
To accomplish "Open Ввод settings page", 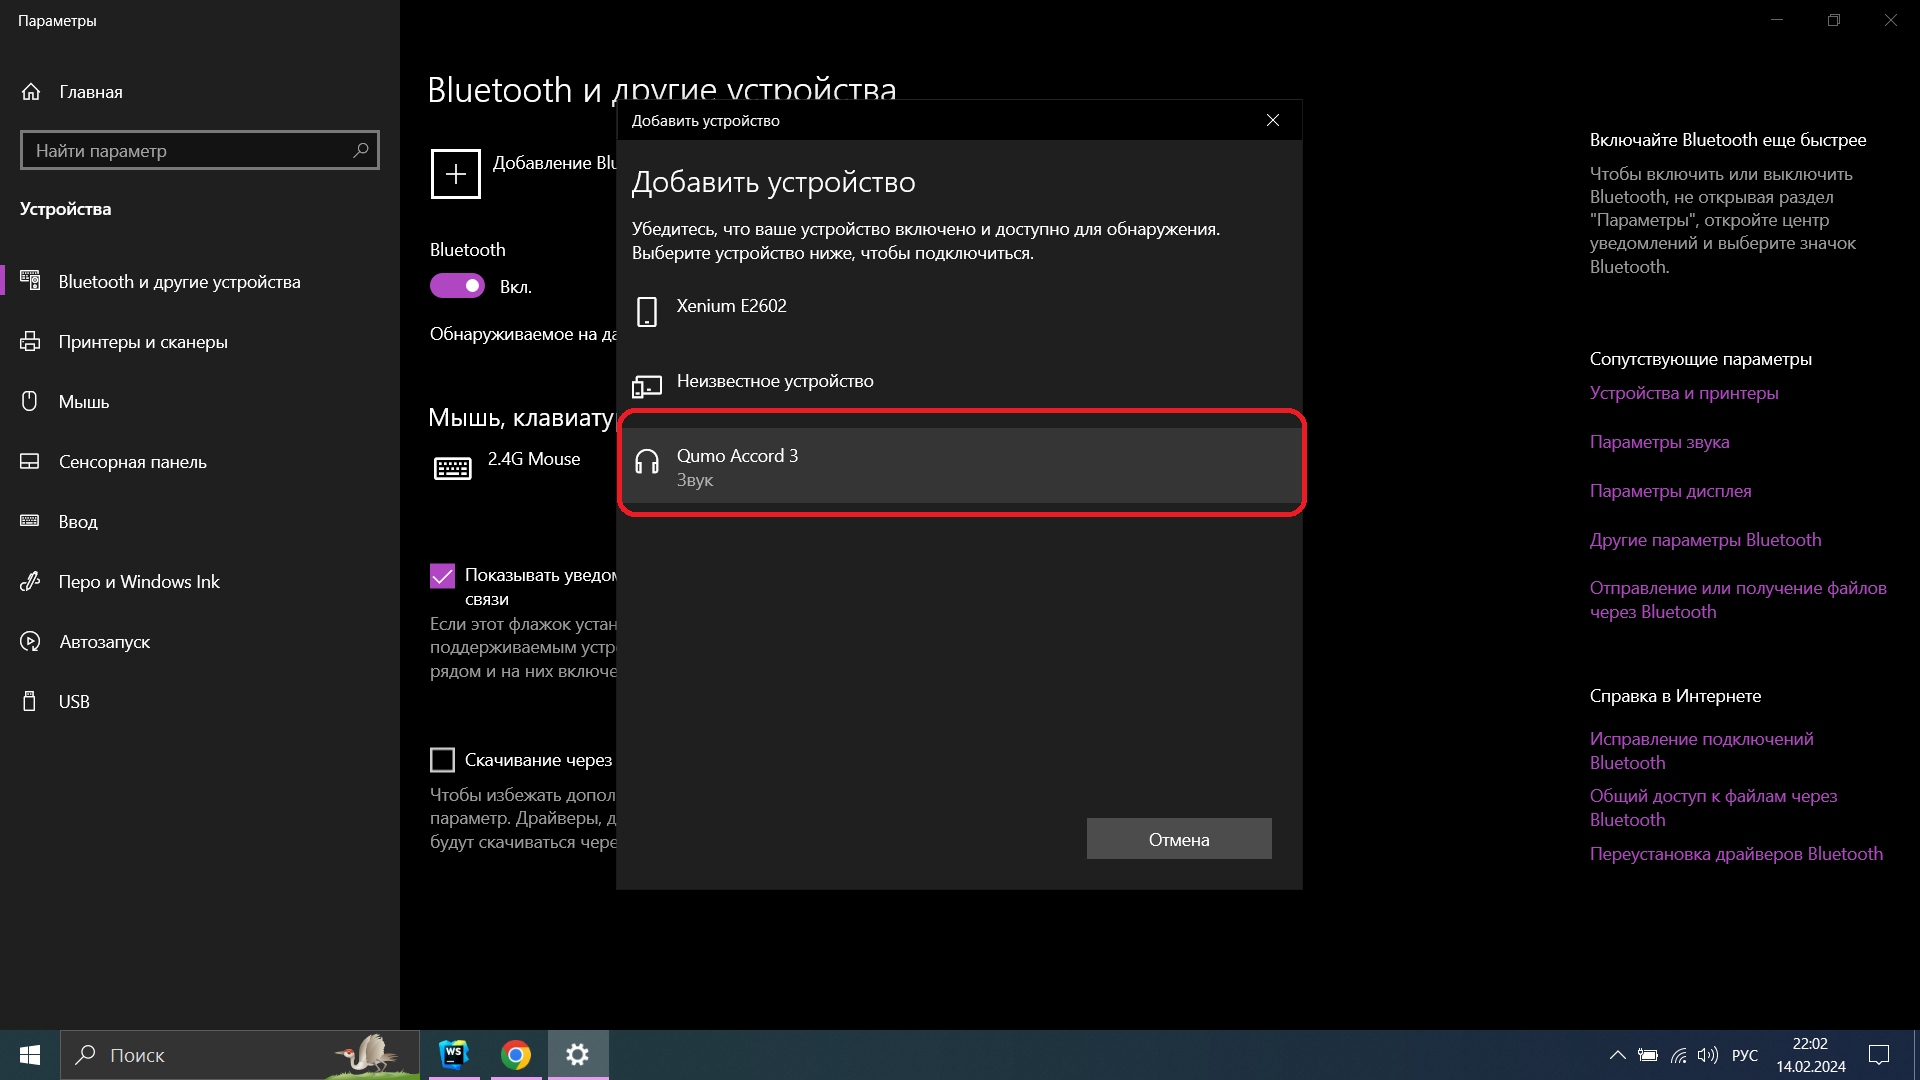I will [200, 522].
